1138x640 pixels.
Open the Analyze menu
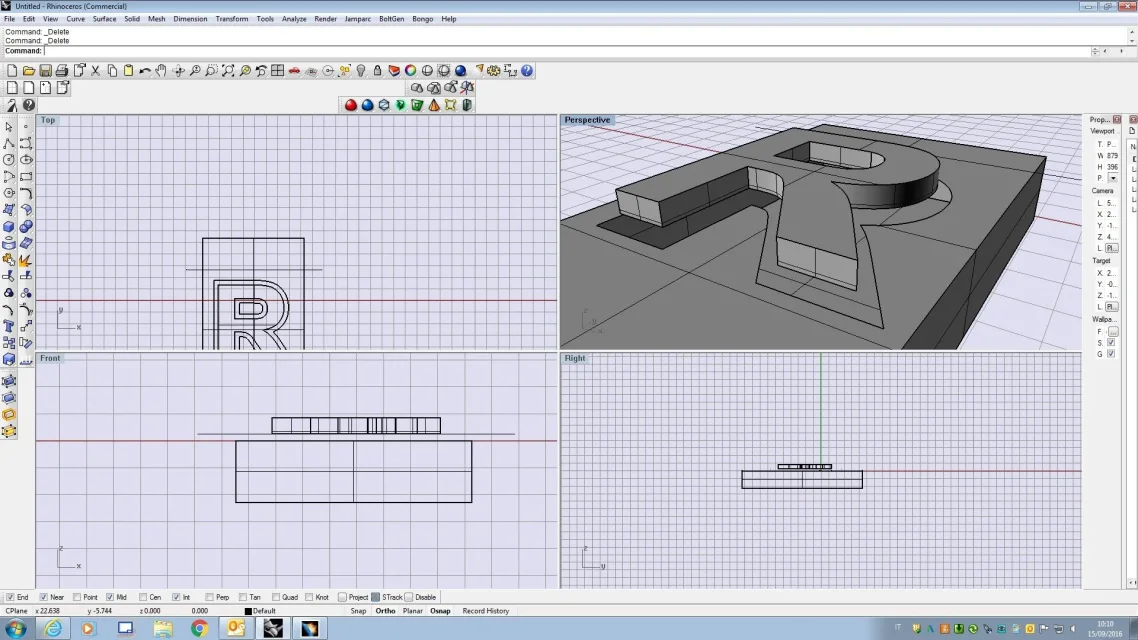[294, 19]
